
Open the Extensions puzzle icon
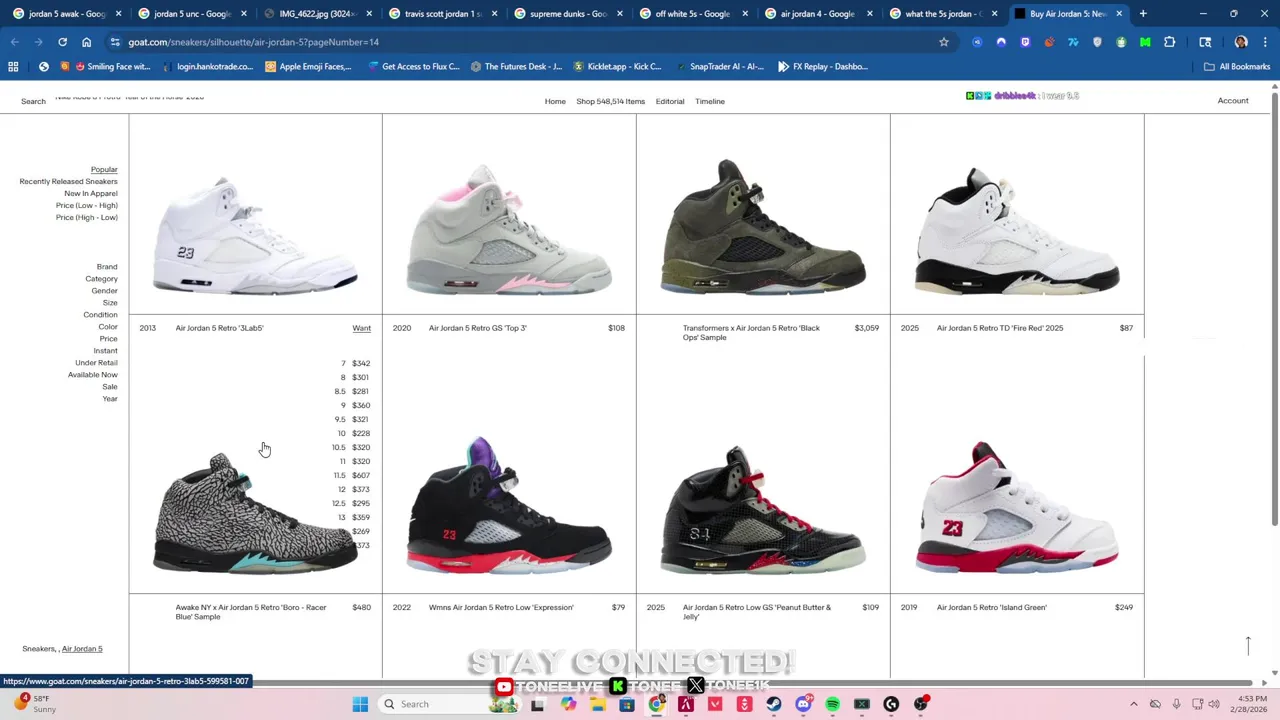(1169, 42)
